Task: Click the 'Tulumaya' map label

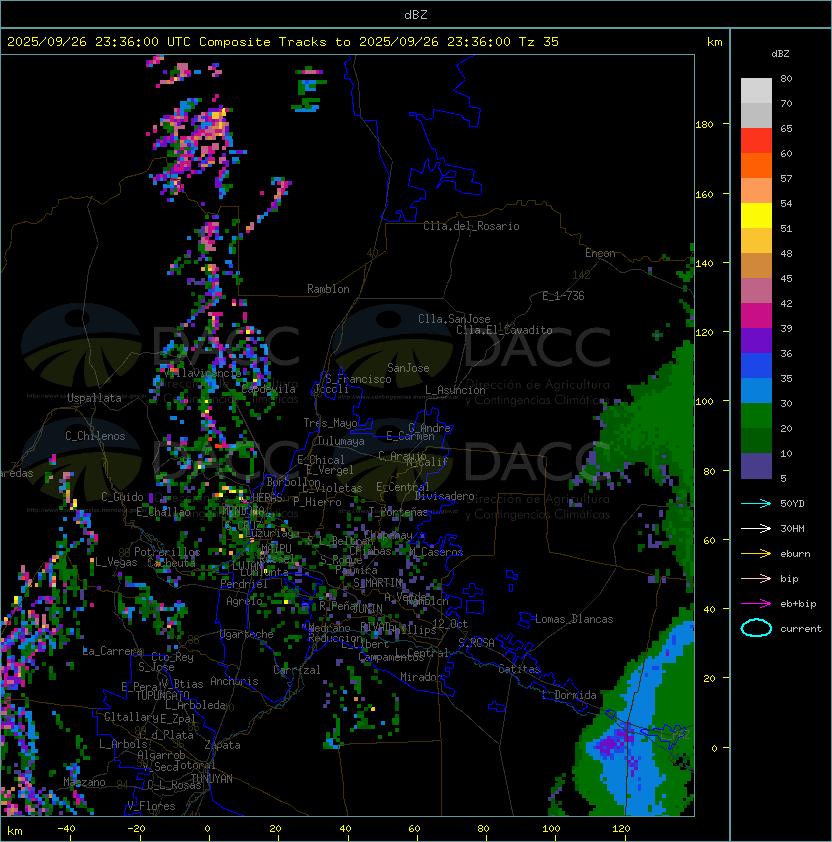Action: coord(341,441)
